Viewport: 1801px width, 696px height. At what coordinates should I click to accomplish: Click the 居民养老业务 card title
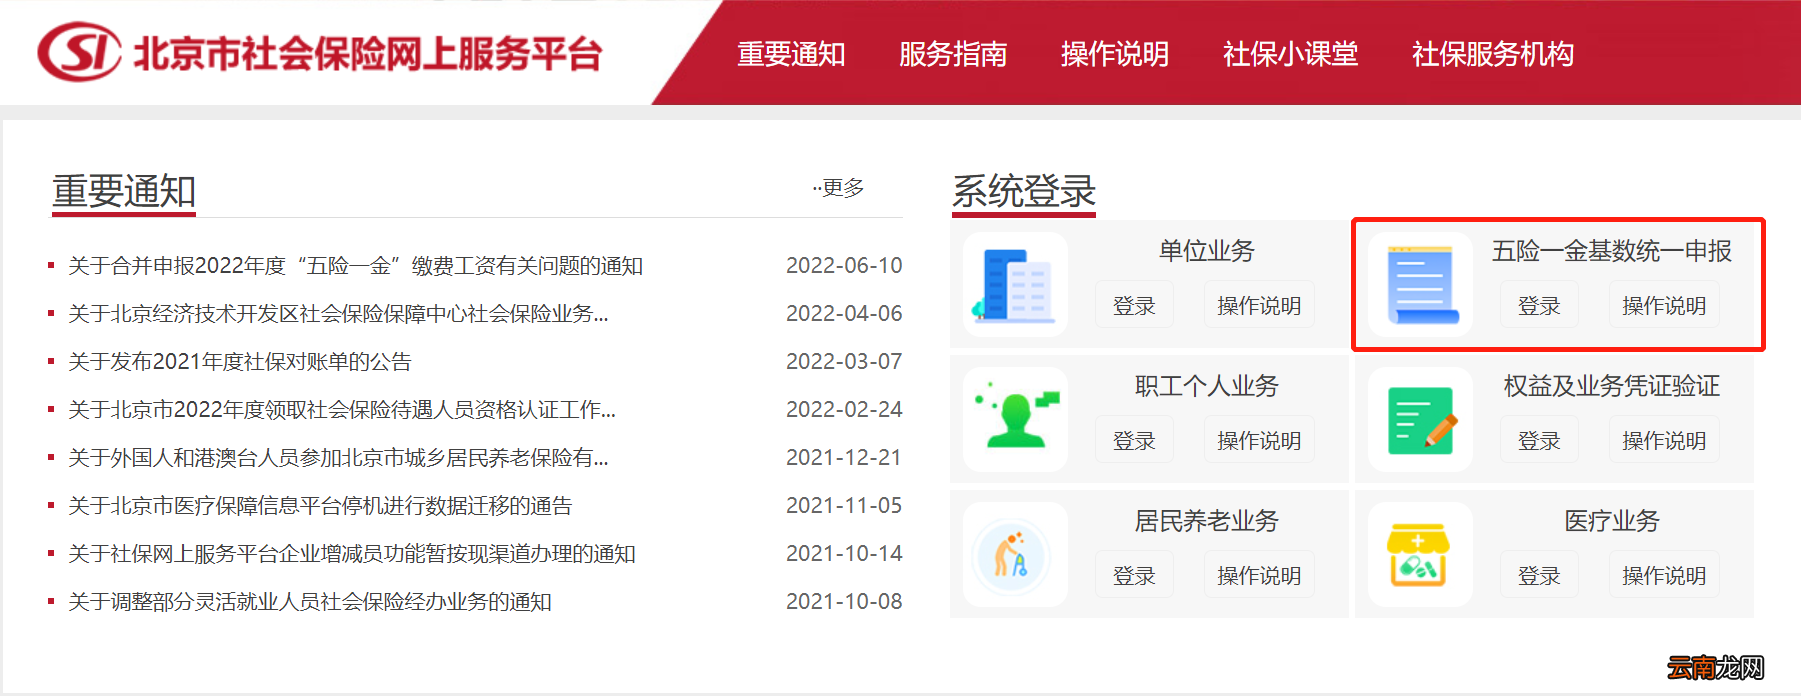(x=1207, y=521)
